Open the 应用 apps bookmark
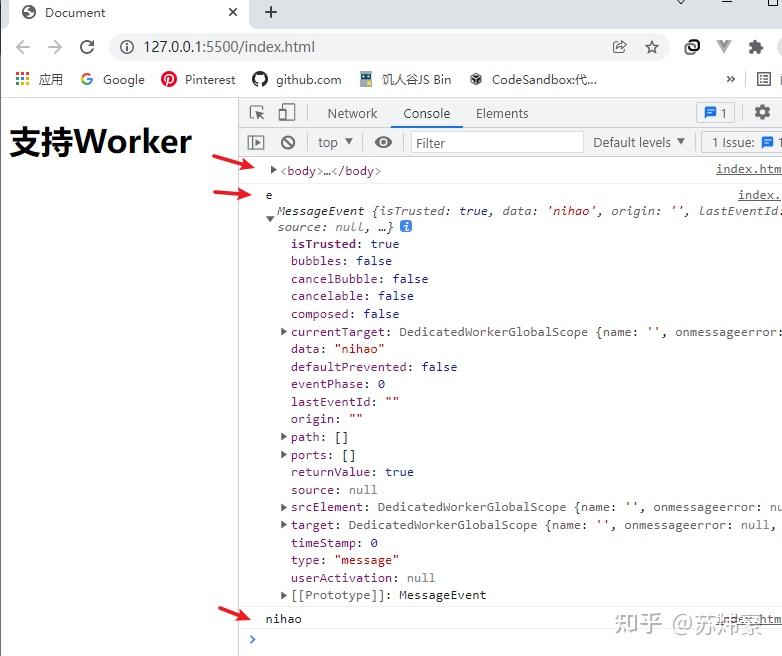Image resolution: width=782 pixels, height=656 pixels. (39, 79)
